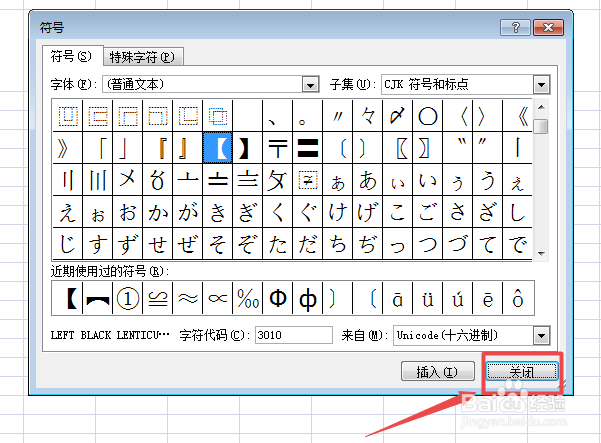The width and height of the screenshot is (601, 443).
Task: Select the large あ hiragana character
Action: 368,180
